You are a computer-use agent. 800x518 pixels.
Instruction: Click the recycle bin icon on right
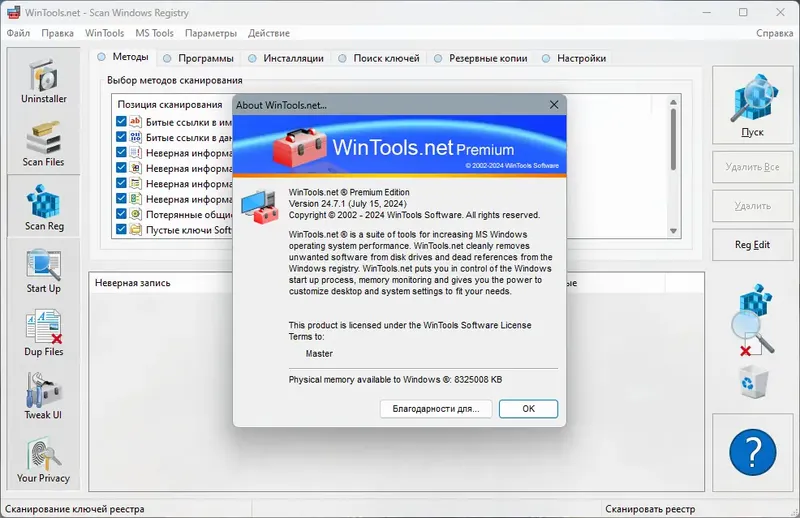753,382
